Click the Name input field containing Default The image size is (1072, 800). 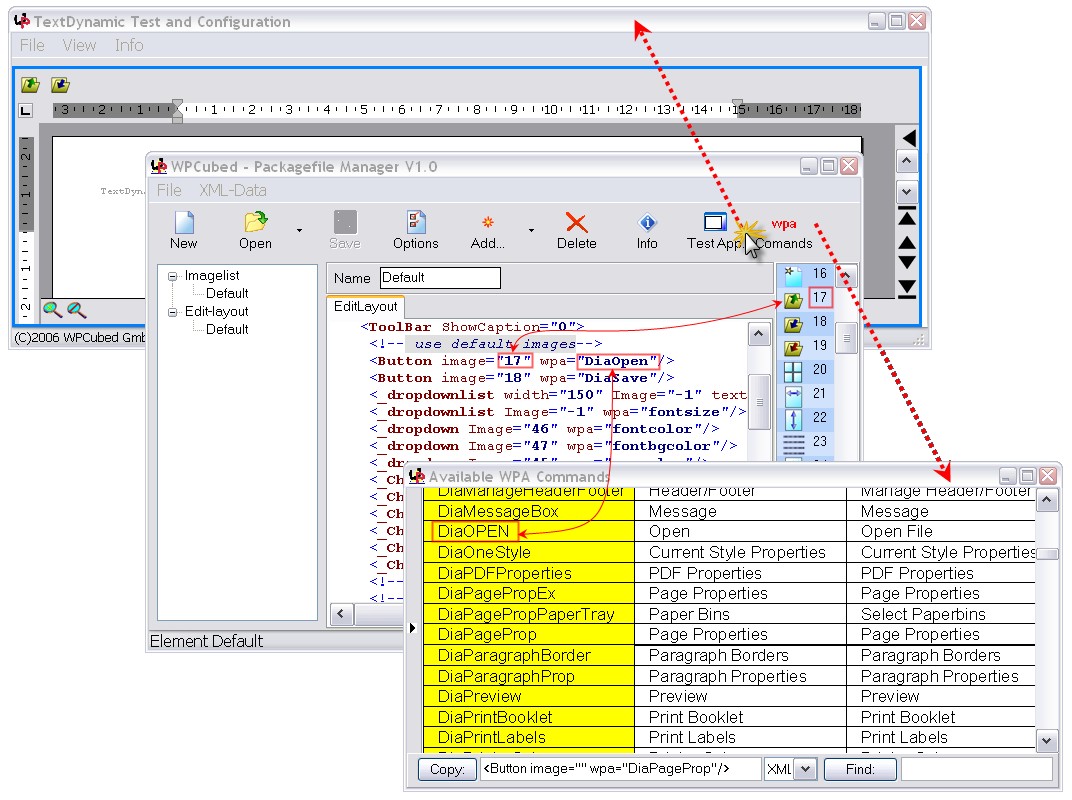click(439, 278)
